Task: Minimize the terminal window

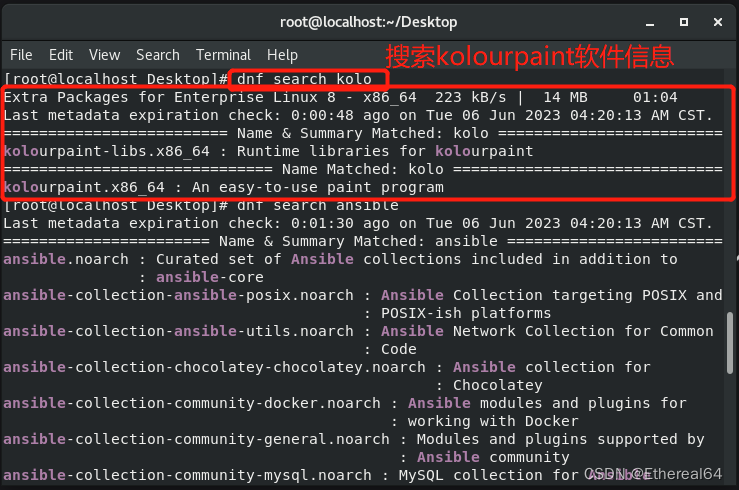Action: tap(650, 23)
